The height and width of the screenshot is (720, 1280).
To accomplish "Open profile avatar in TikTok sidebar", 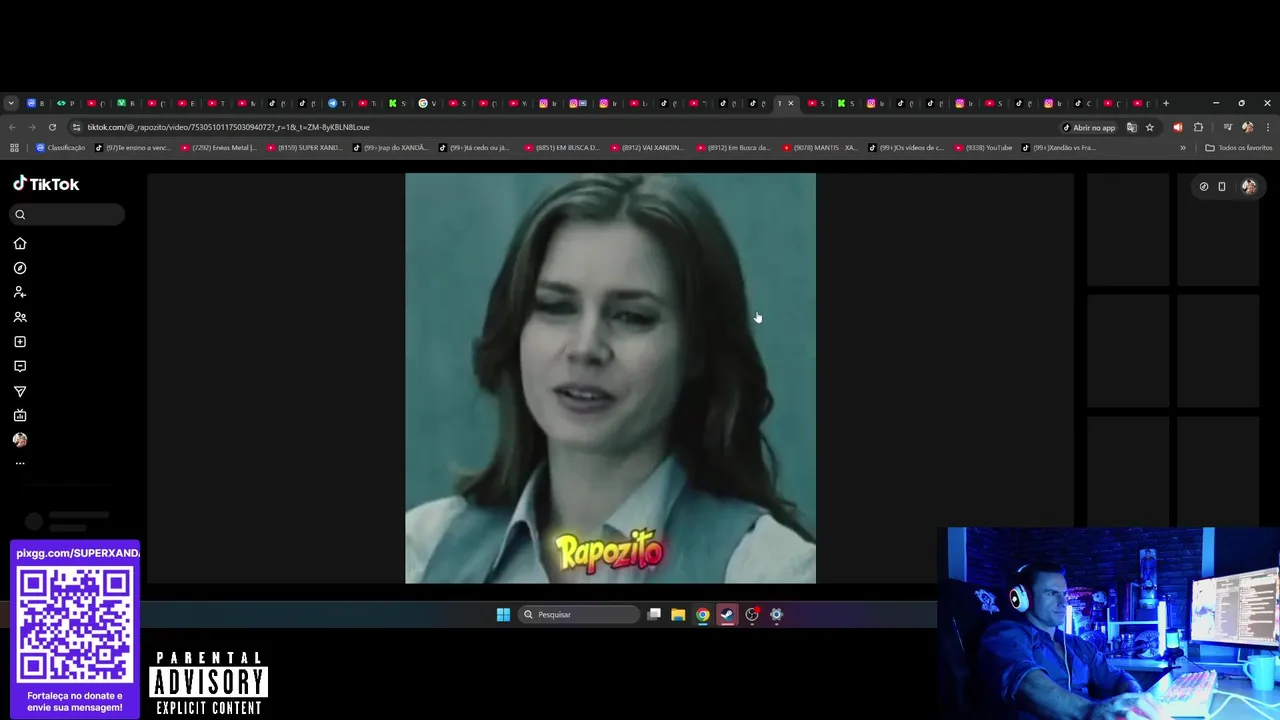I will (20, 440).
